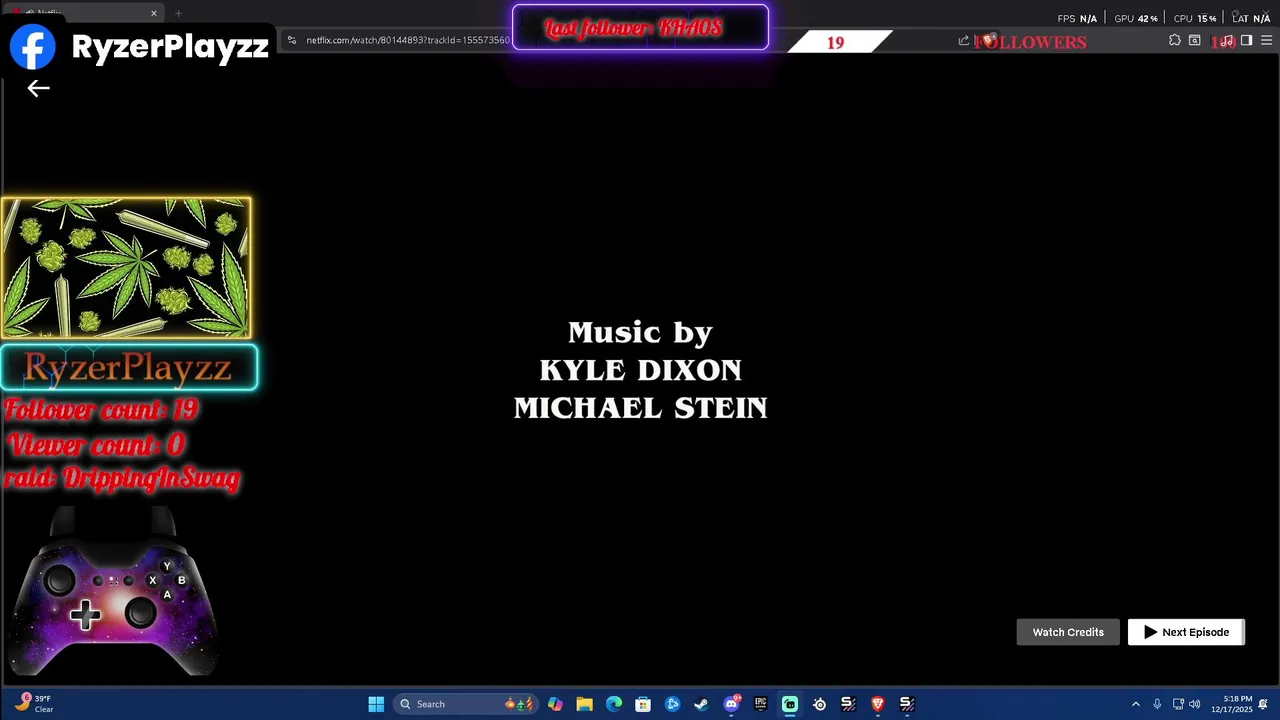Click the cannabis leaf overlay image

(x=126, y=268)
